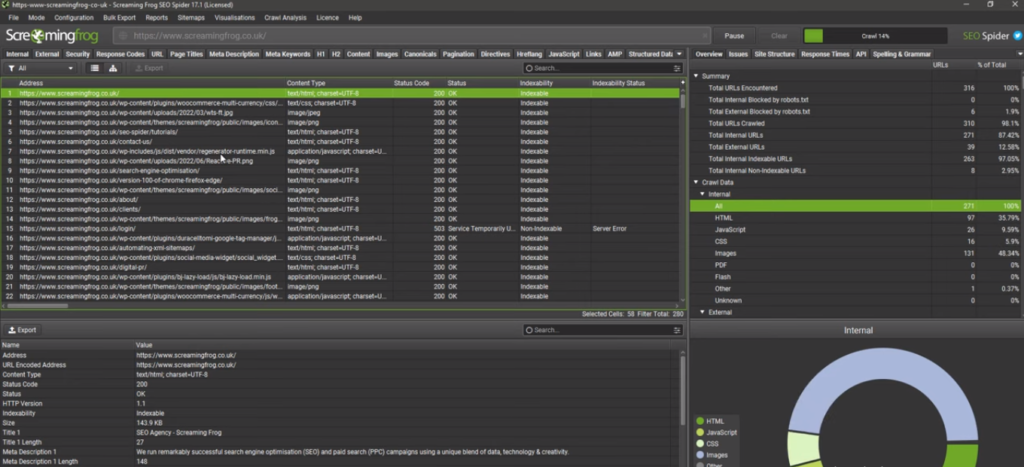The width and height of the screenshot is (1024, 467).
Task: Click Total URLs Crawled summary row
Action: tap(856, 123)
